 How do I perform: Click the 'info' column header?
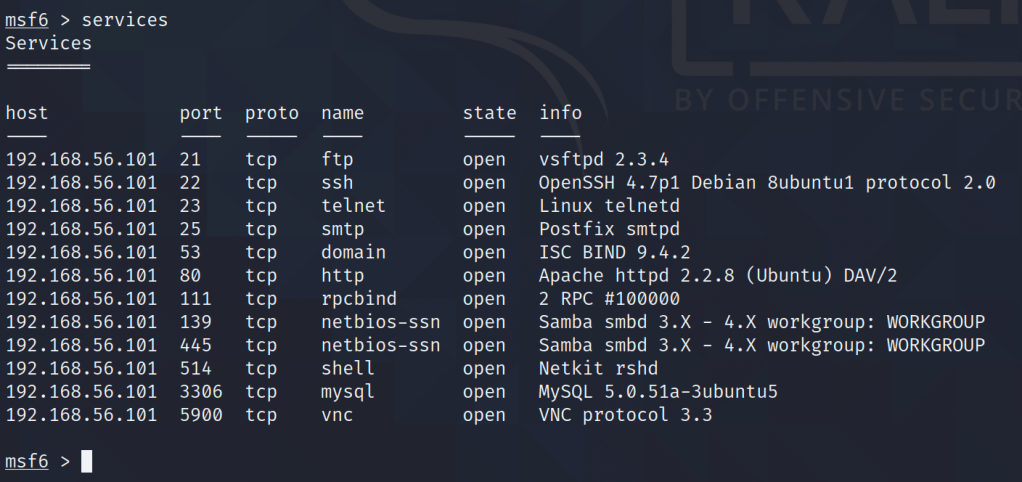coord(560,113)
